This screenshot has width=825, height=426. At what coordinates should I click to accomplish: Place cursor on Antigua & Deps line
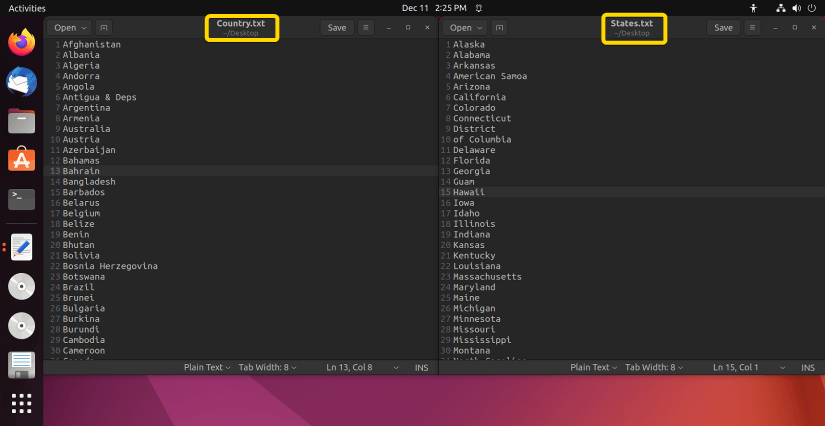point(99,97)
